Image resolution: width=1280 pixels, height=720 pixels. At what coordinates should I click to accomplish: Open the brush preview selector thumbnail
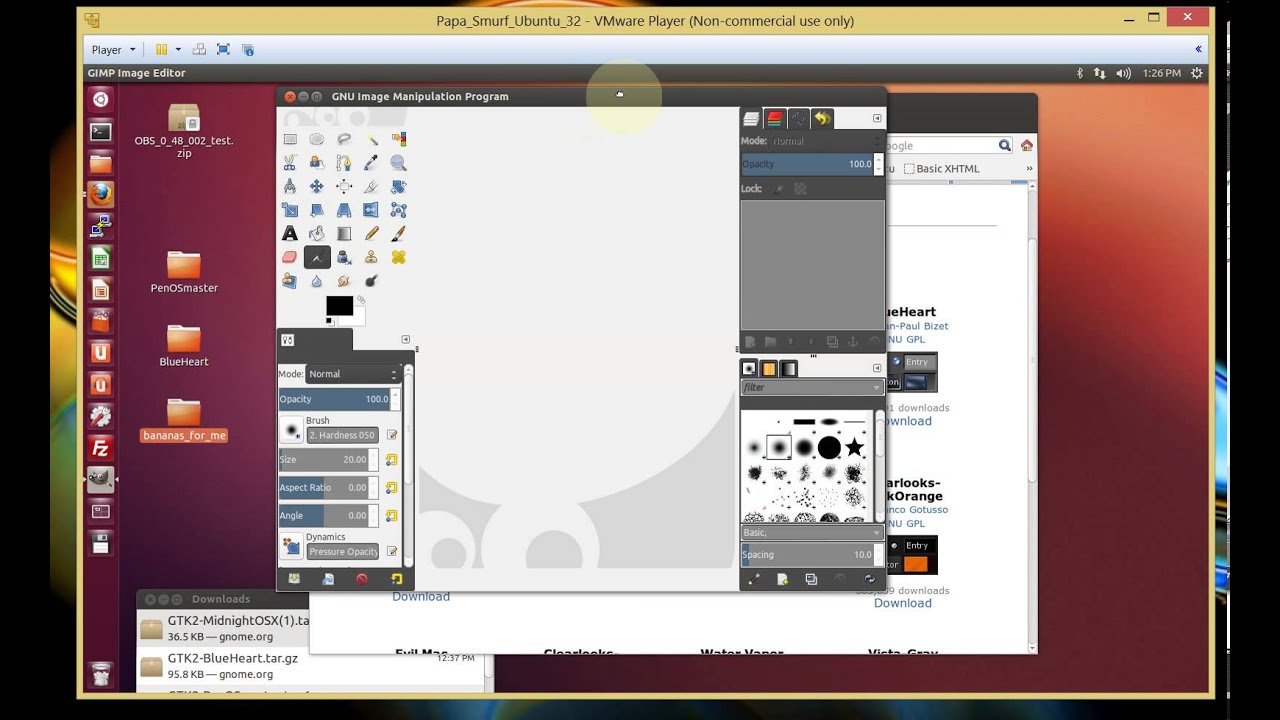pos(291,430)
